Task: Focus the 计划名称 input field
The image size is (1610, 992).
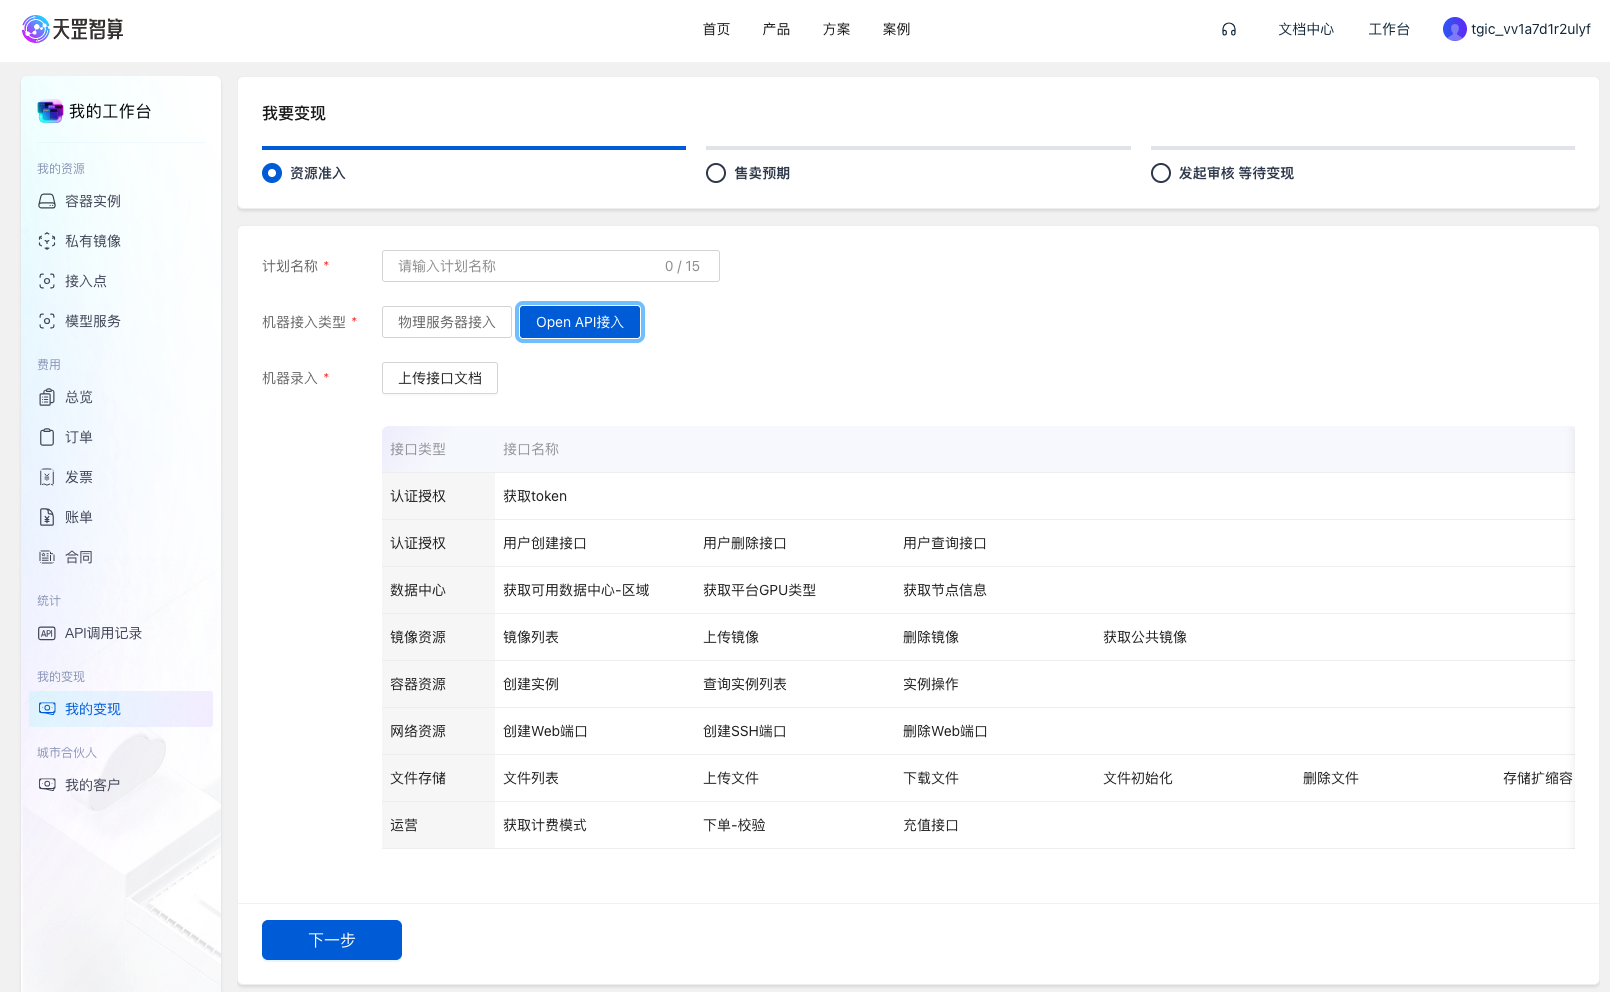Action: tap(551, 266)
